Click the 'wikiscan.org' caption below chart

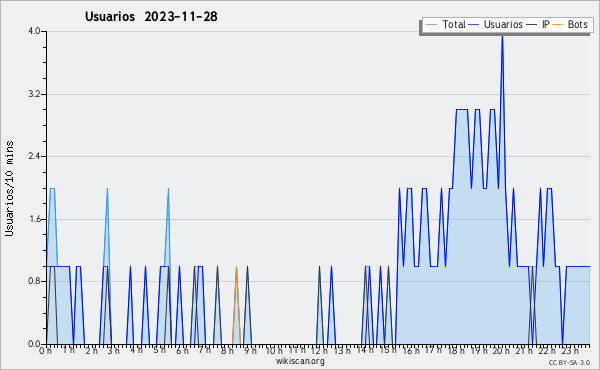[x=300, y=361]
